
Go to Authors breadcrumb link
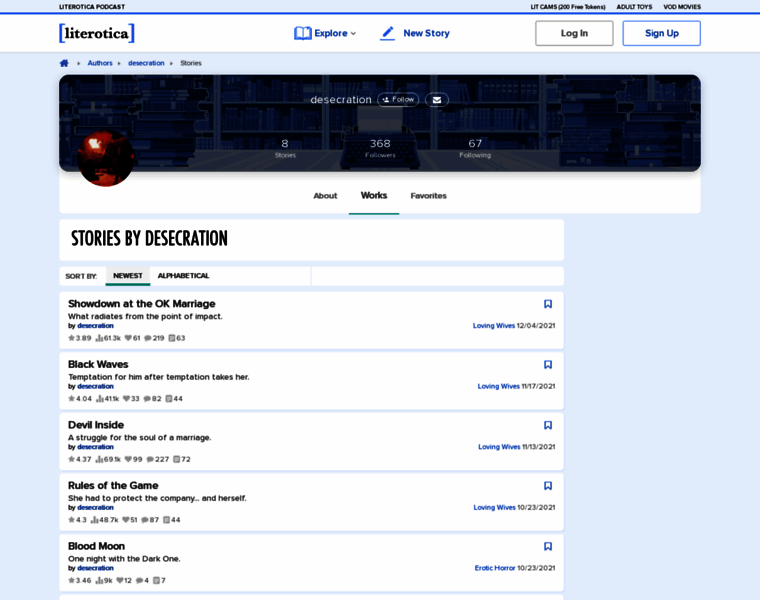pyautogui.click(x=100, y=63)
